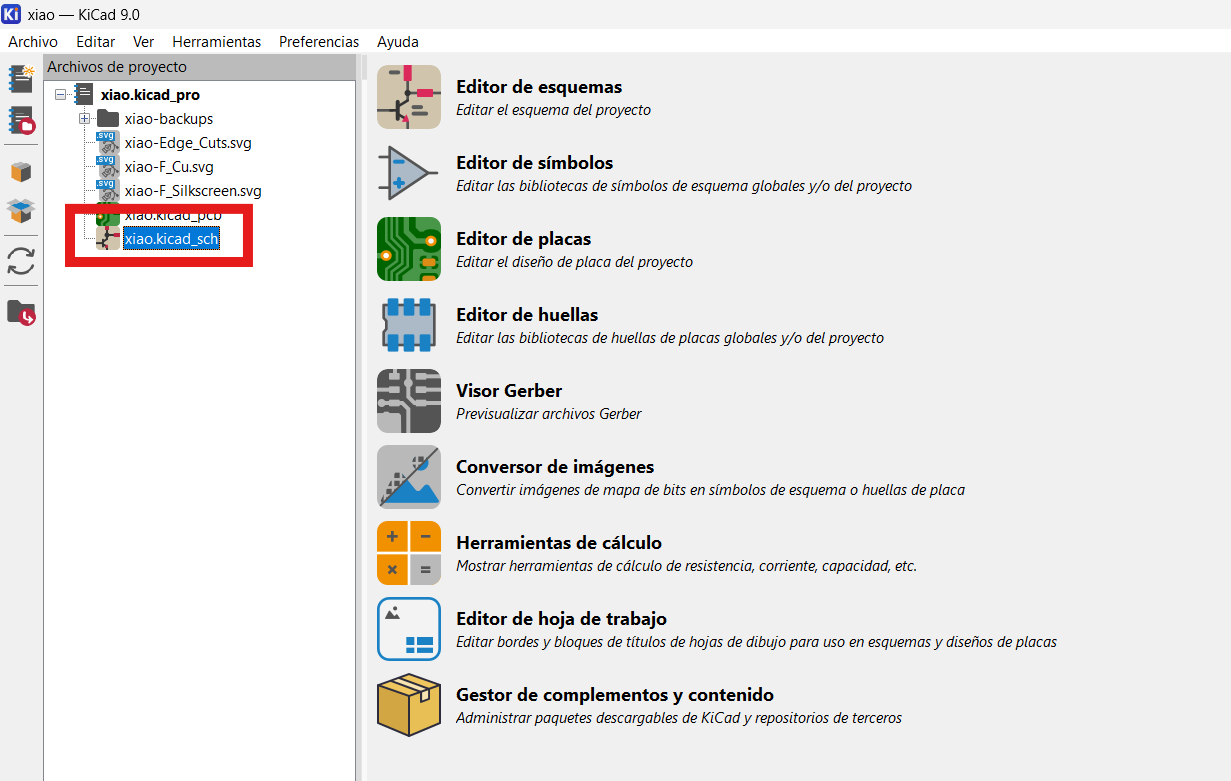Click 'Previsualizar archivos Gerber' description
1231x781 pixels.
coord(549,414)
